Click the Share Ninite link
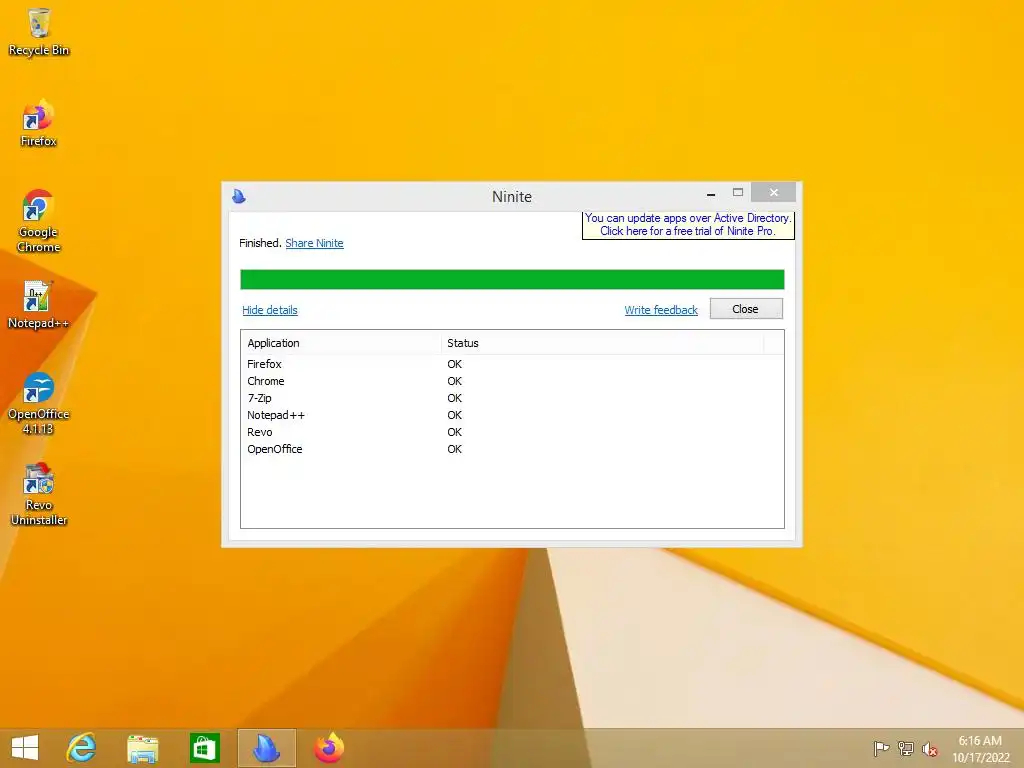 [314, 243]
